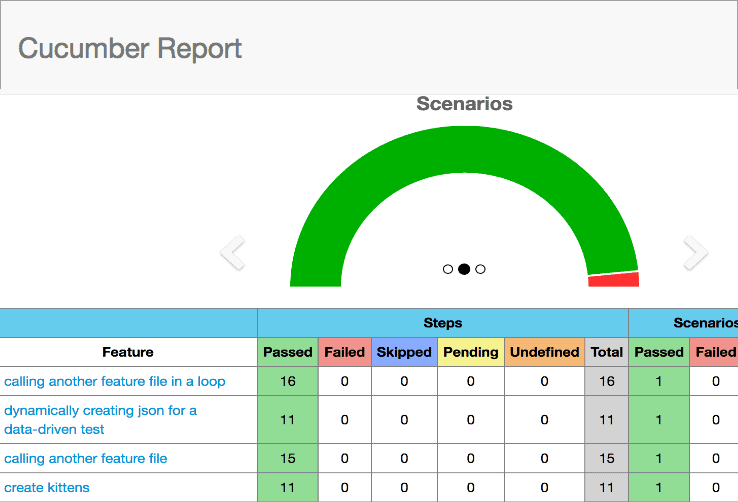Click the Steps group header
The height and width of the screenshot is (502, 738).
coord(442,323)
